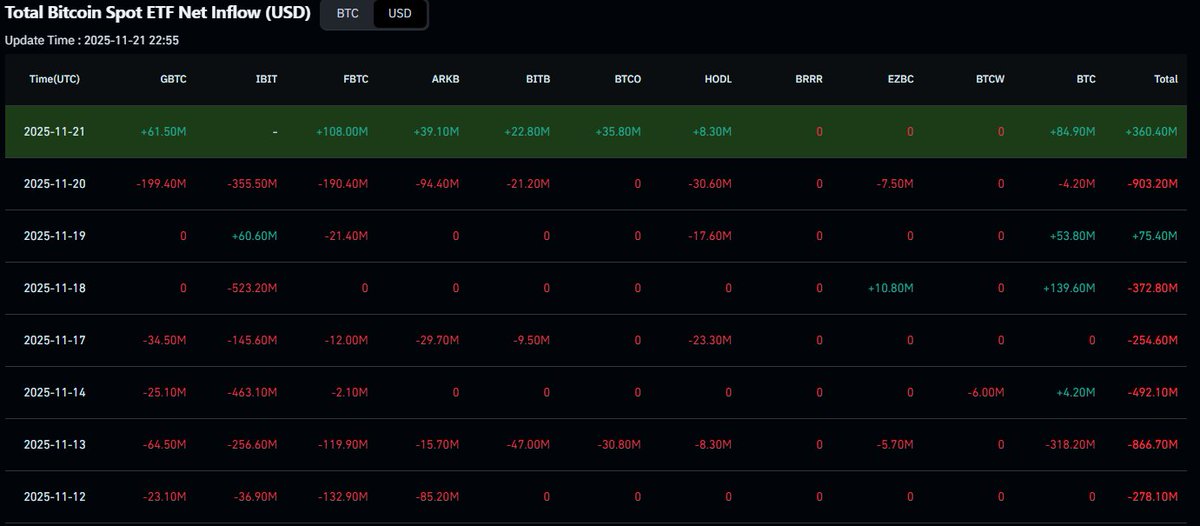Click the +22.80M BITB cell
The width and height of the screenshot is (1200, 526).
pyautogui.click(x=527, y=132)
